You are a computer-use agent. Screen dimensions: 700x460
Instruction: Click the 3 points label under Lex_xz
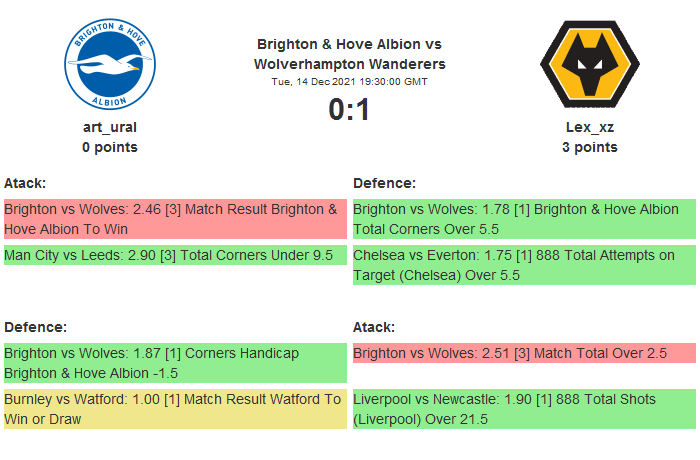589,147
